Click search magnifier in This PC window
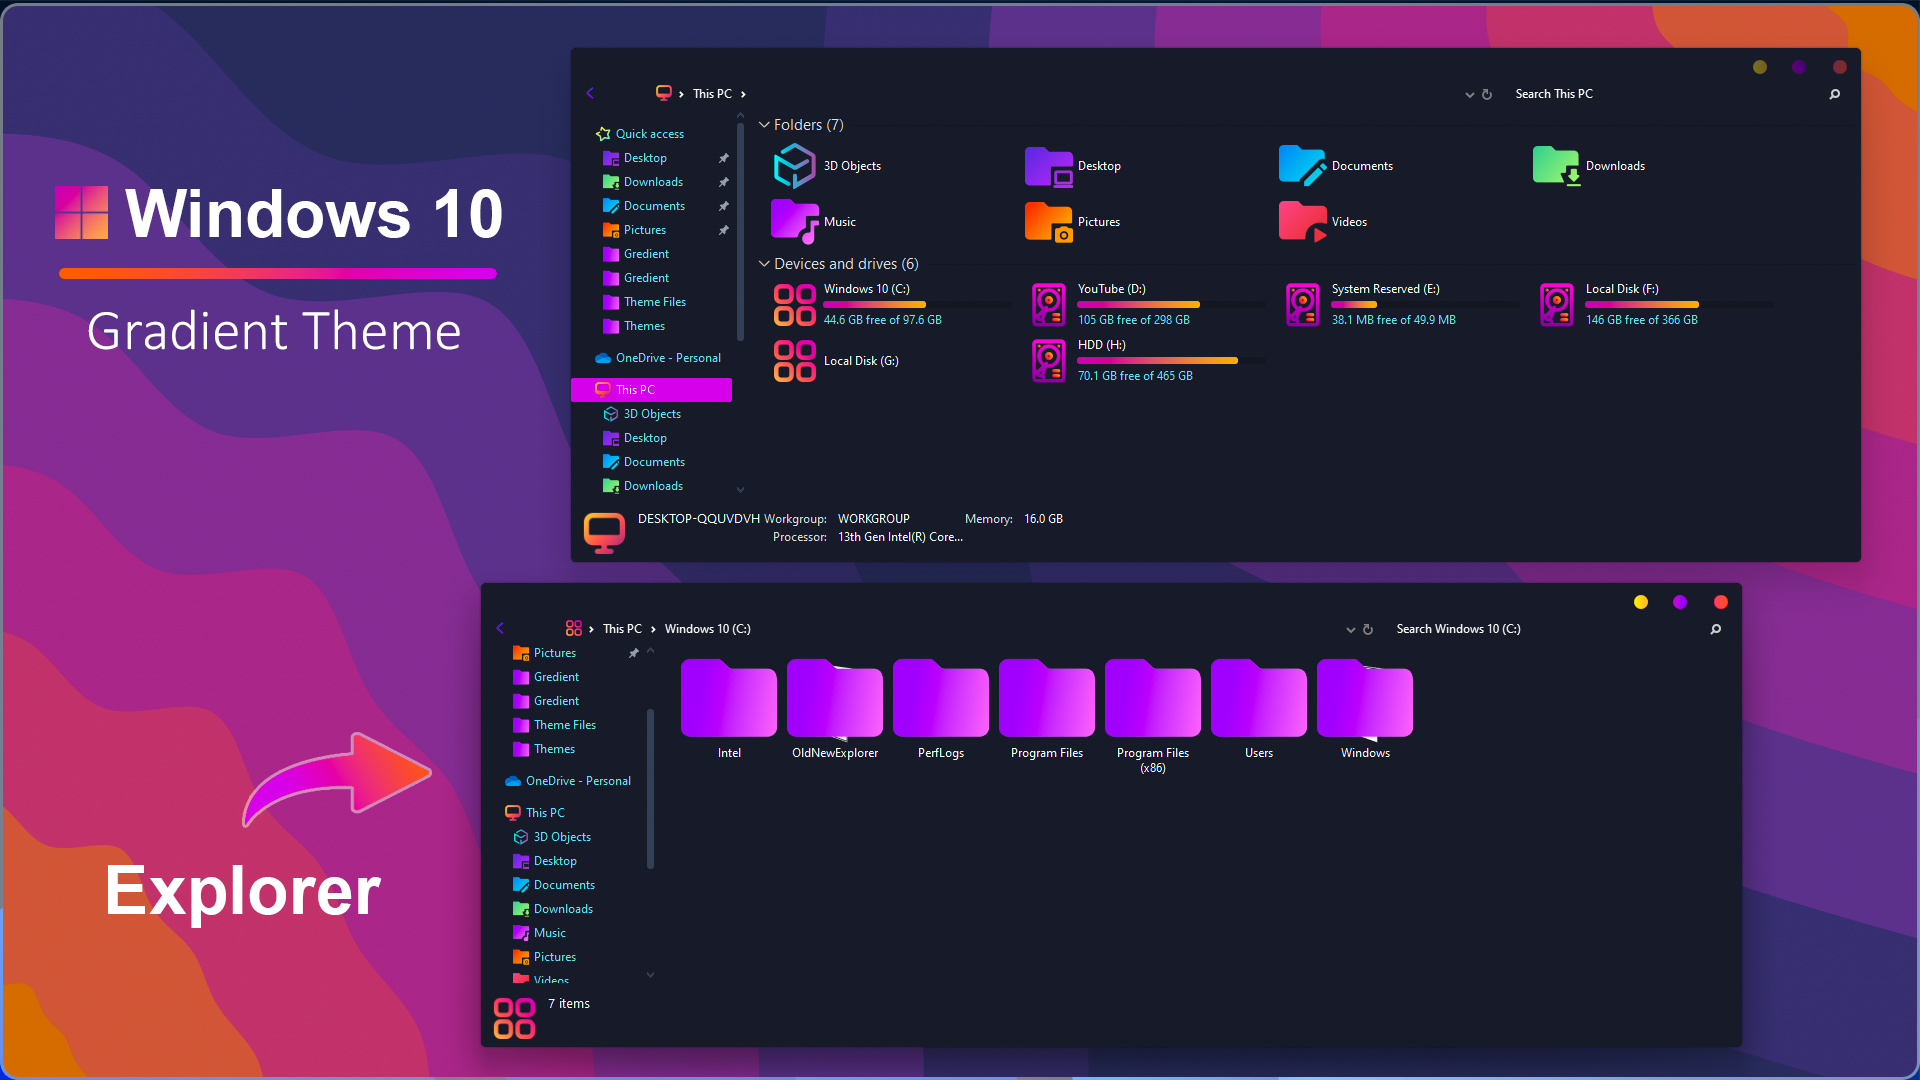The height and width of the screenshot is (1080, 1920). (x=1835, y=94)
